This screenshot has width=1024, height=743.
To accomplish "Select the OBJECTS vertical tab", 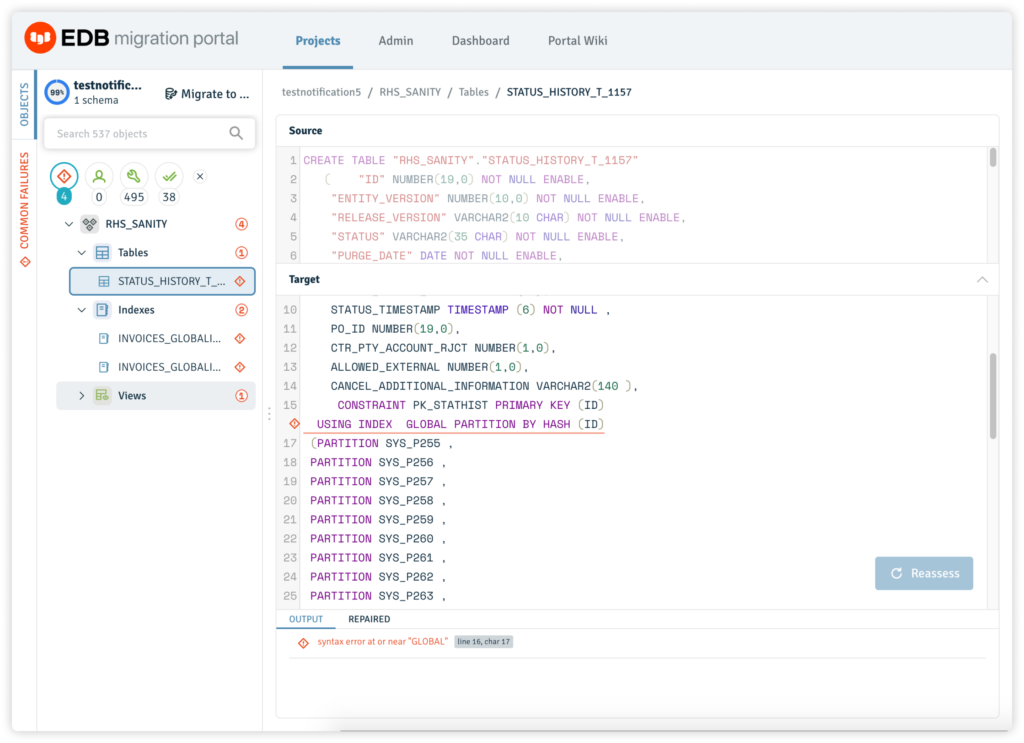I will coord(24,104).
